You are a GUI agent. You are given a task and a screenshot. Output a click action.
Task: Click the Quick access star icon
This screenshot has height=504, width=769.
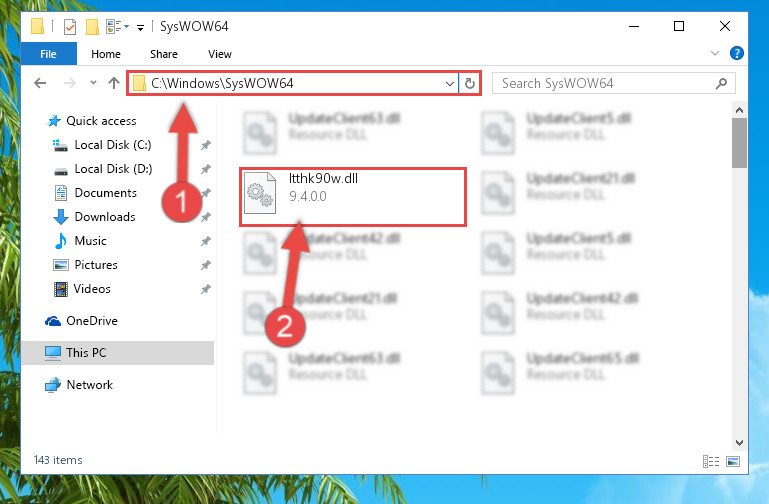[54, 121]
